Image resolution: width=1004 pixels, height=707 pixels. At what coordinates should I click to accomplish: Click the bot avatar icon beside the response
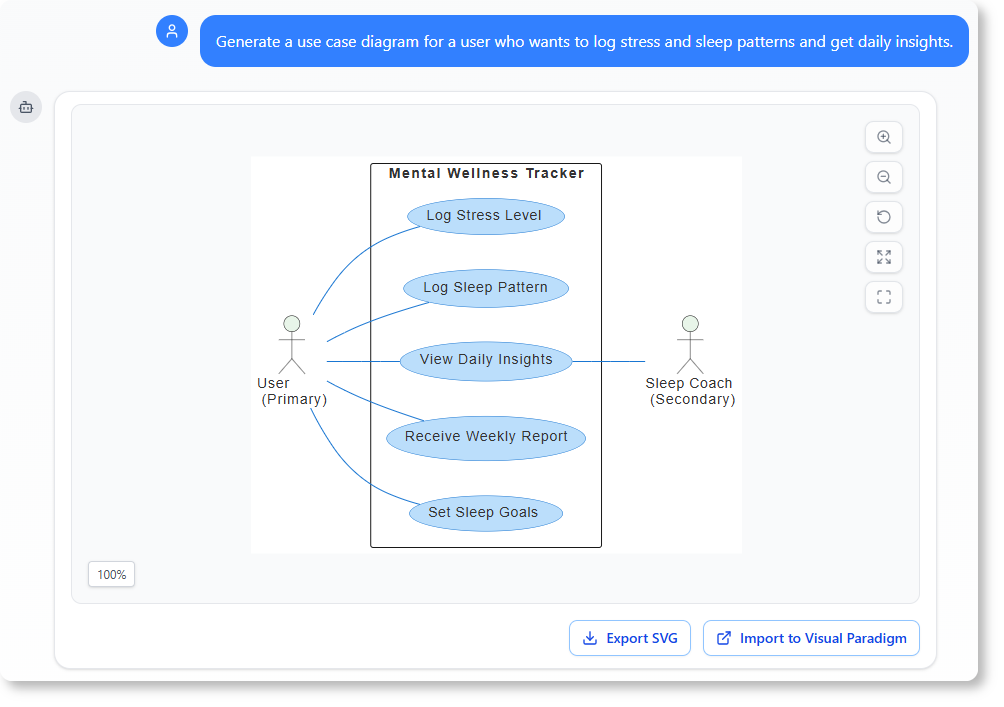click(26, 107)
